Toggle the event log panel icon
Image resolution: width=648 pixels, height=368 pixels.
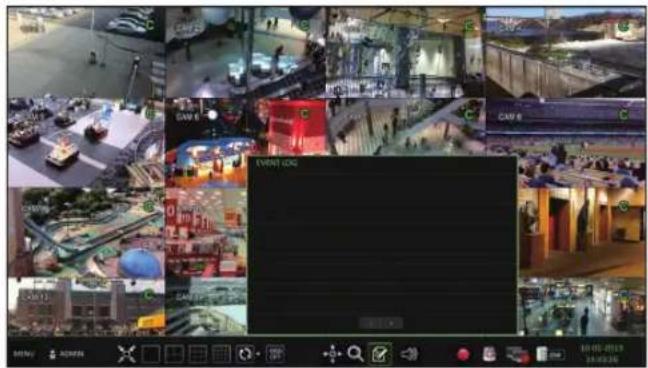(x=379, y=354)
